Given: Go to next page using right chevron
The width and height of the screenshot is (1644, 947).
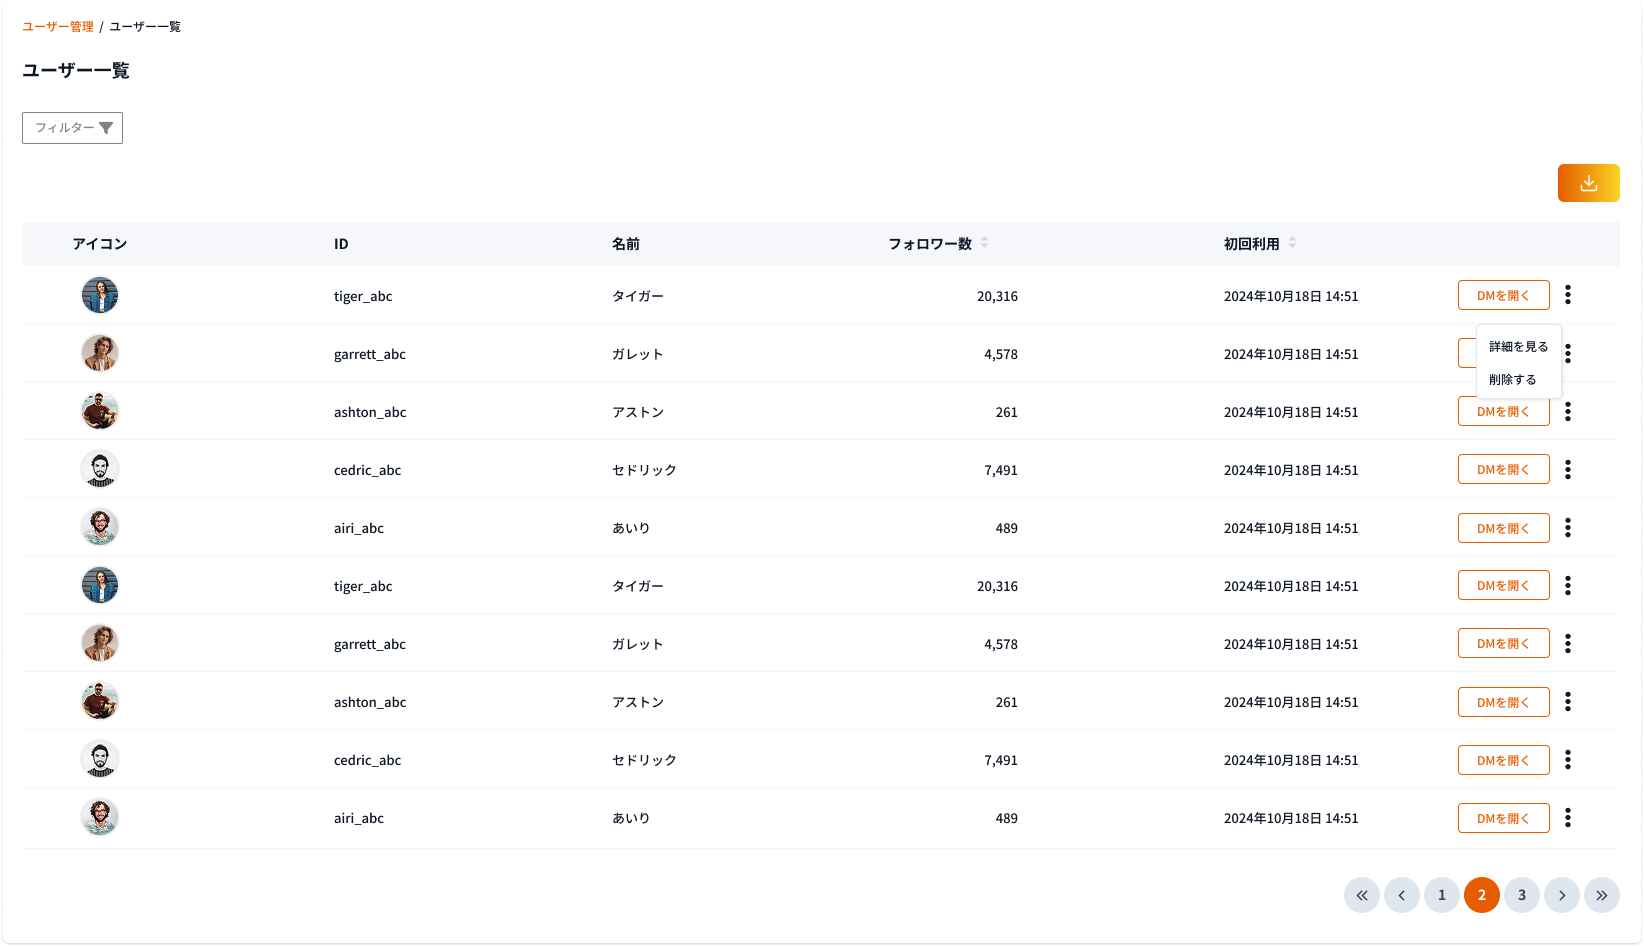Looking at the screenshot, I should (1561, 895).
